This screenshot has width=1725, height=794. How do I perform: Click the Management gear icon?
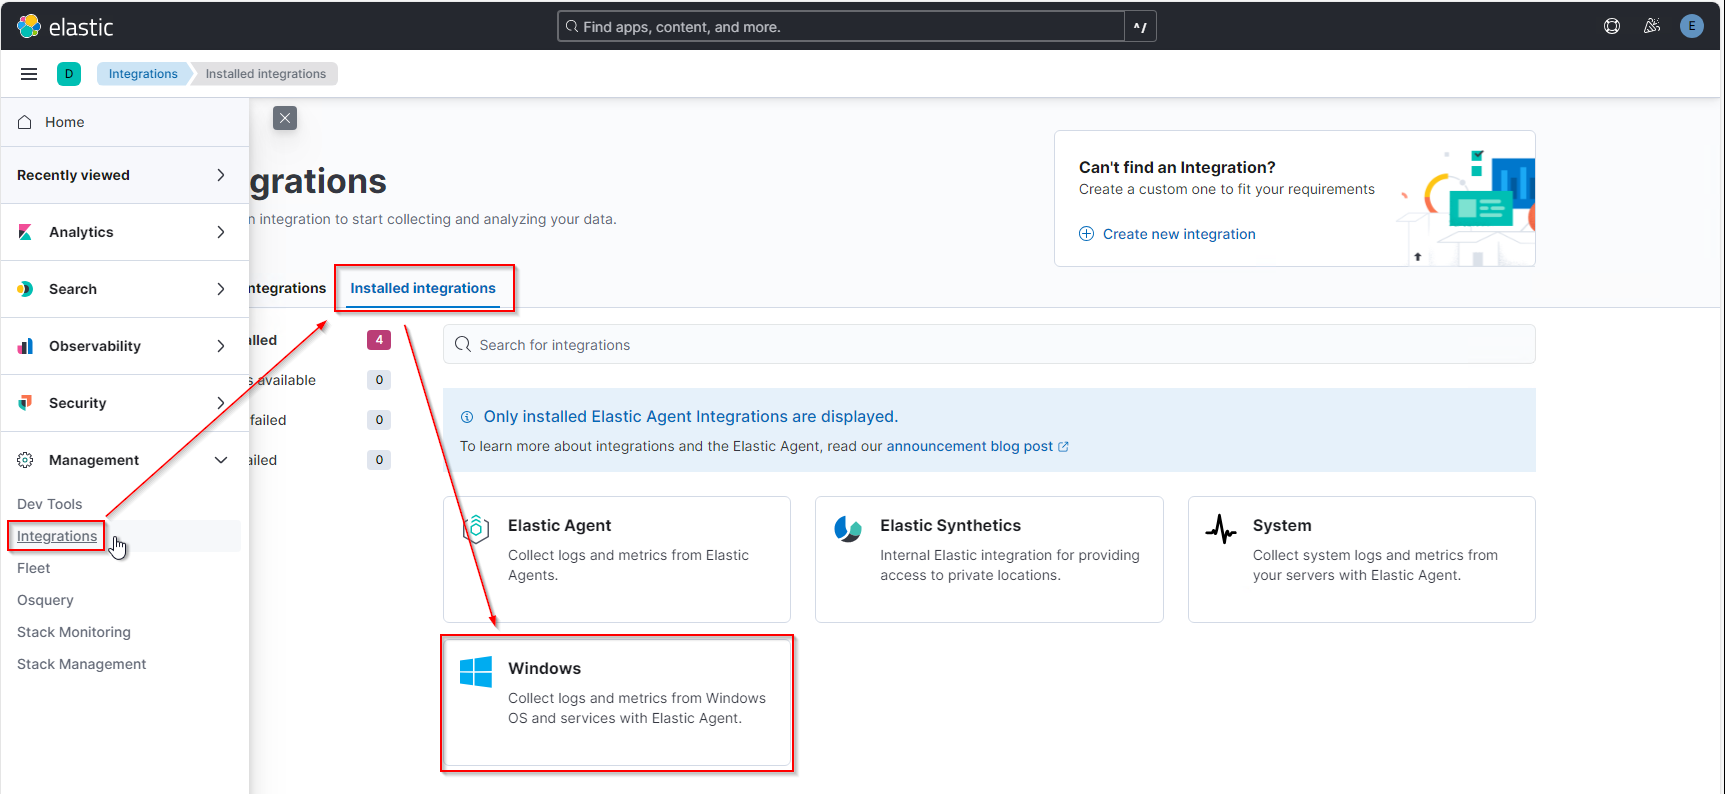point(25,460)
